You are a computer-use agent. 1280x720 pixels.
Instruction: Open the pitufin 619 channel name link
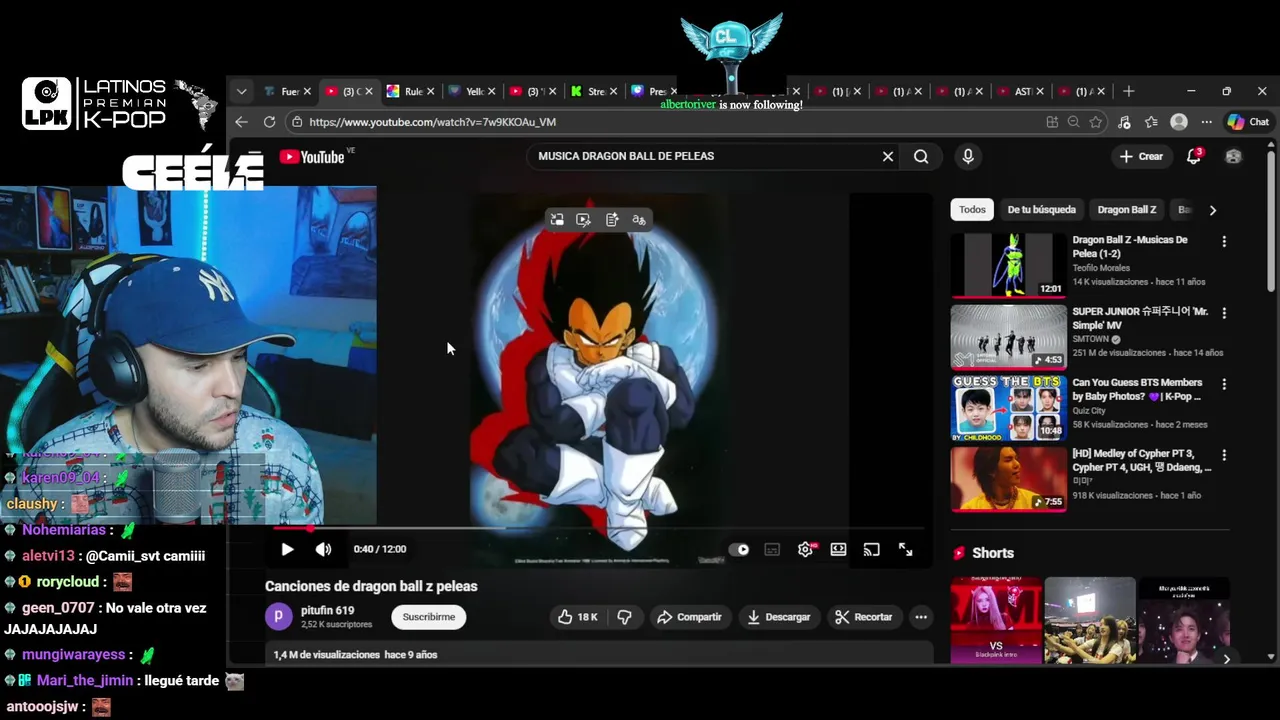pyautogui.click(x=328, y=610)
